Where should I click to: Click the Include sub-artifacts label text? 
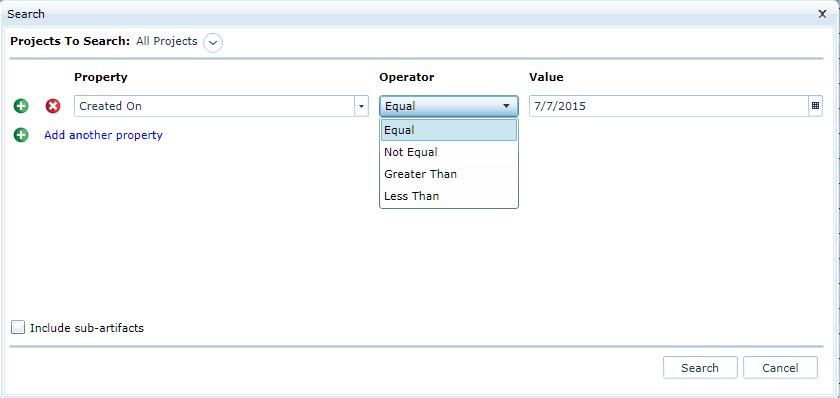87,328
